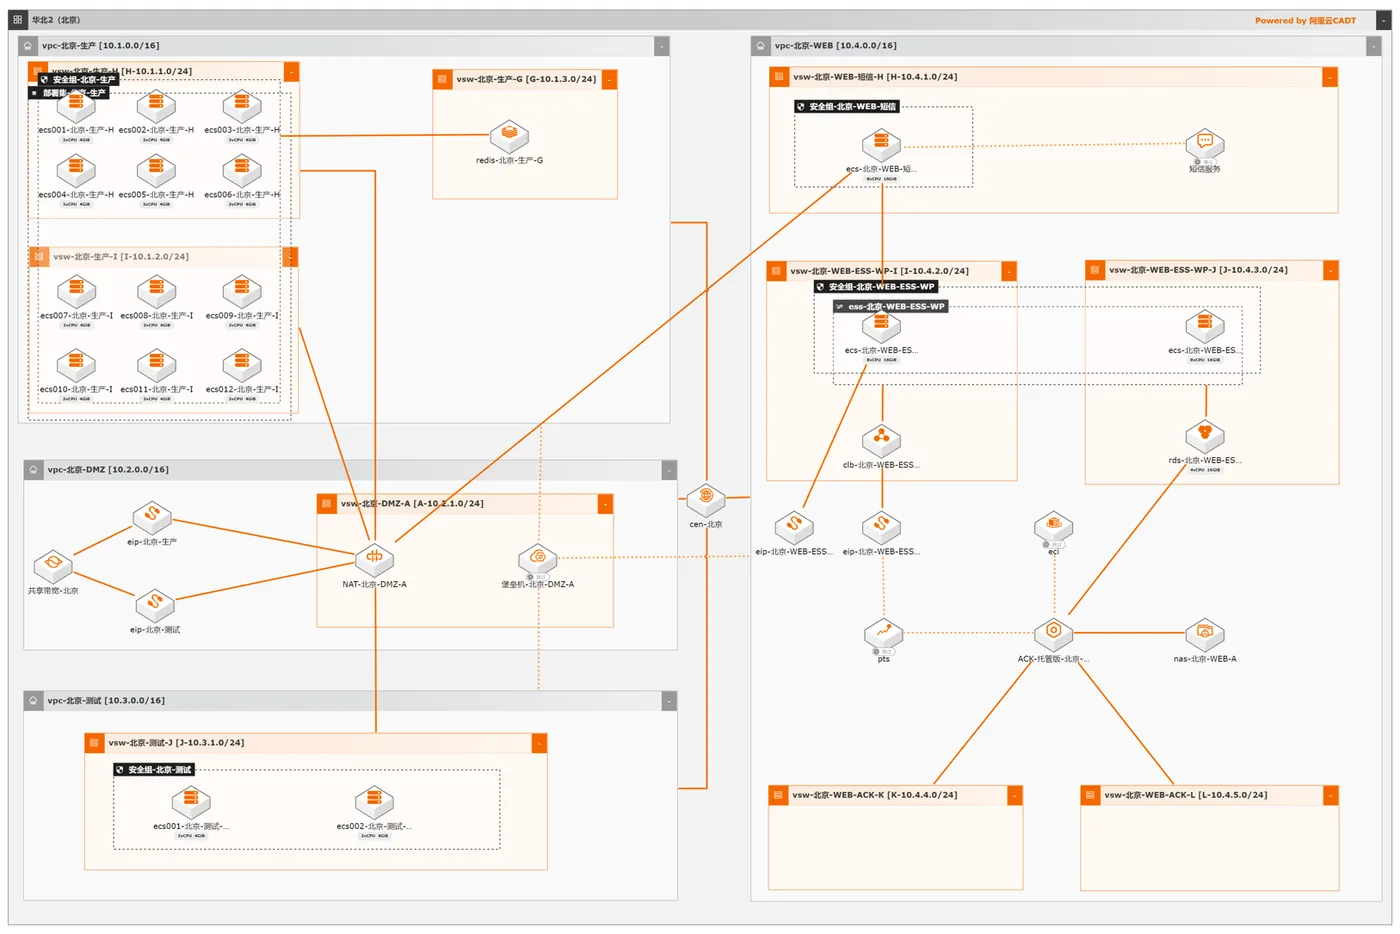Select the ACK-托管版-北京 cluster icon

pyautogui.click(x=1053, y=634)
